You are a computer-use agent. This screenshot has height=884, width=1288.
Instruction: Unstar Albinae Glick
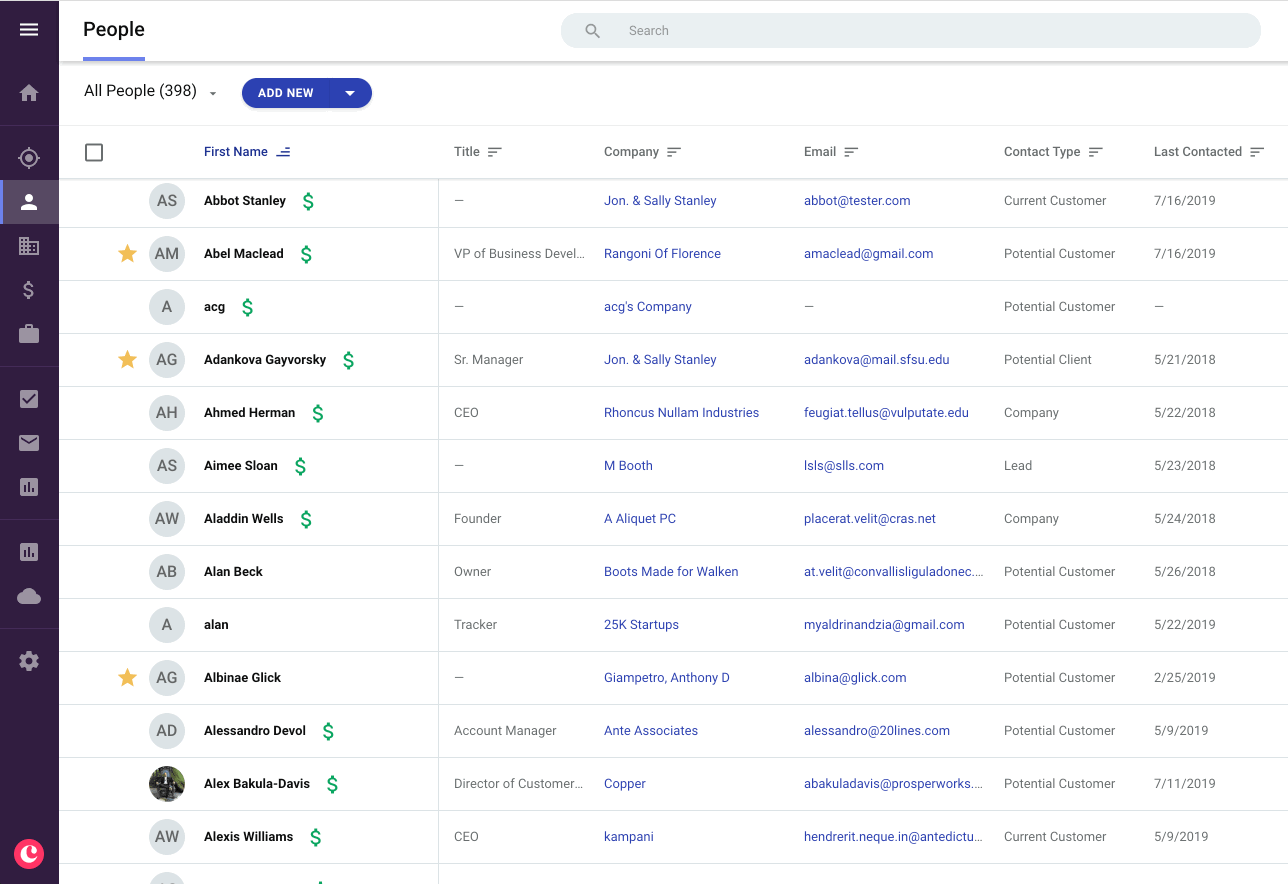(x=127, y=678)
